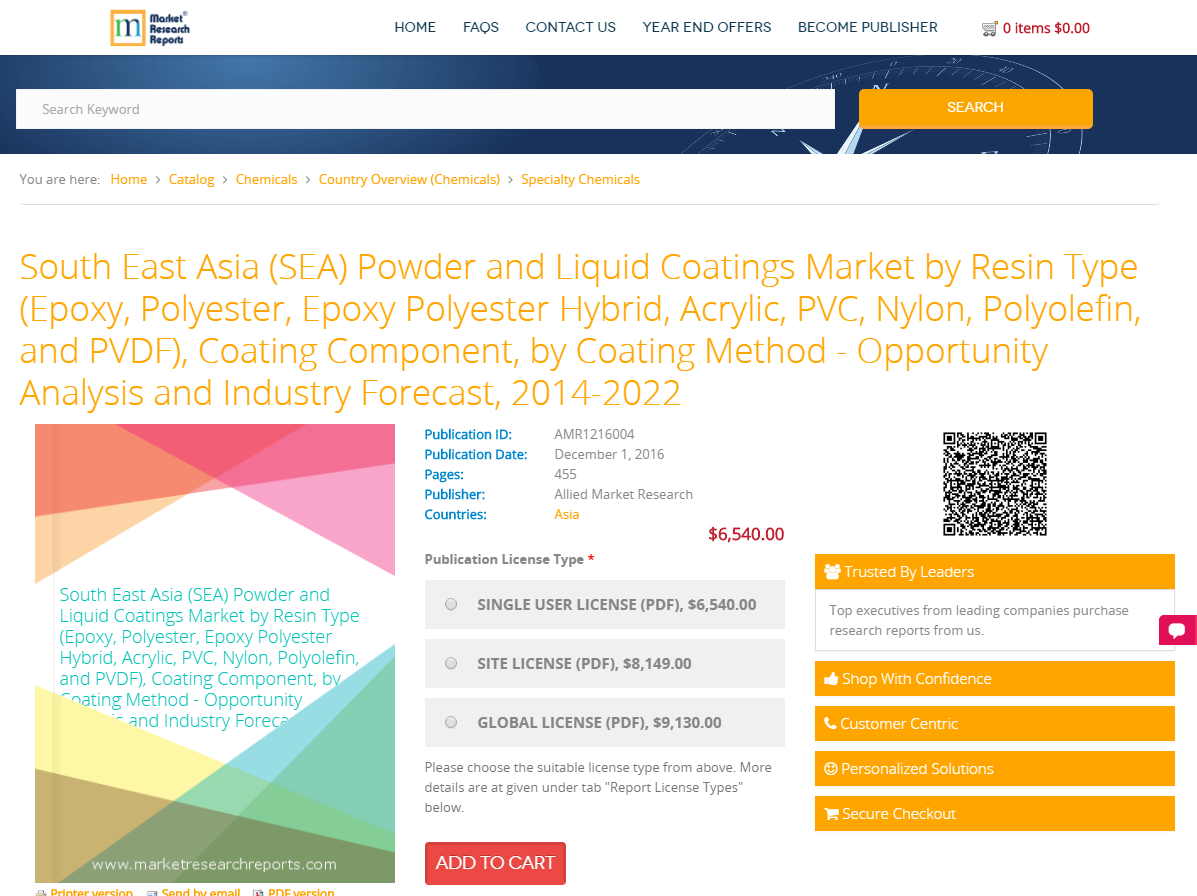Click the email icon beside Send by email

click(151, 892)
